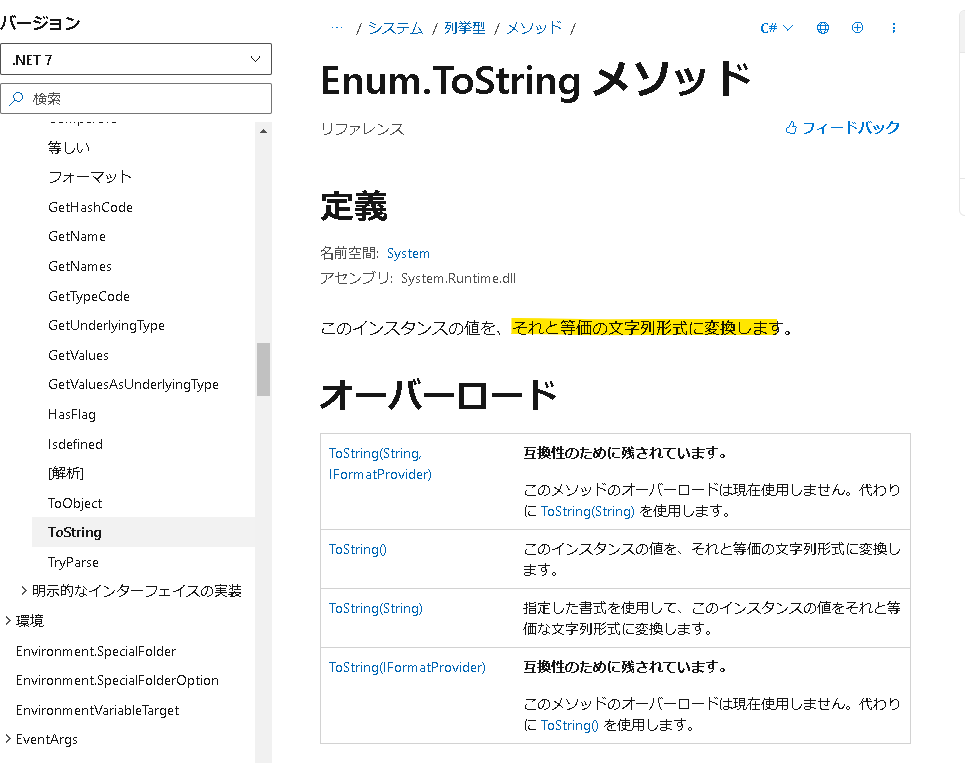Screen dimensions: 965x763
Task: Click the Enum.ToString メソッド page title
Action: point(535,80)
